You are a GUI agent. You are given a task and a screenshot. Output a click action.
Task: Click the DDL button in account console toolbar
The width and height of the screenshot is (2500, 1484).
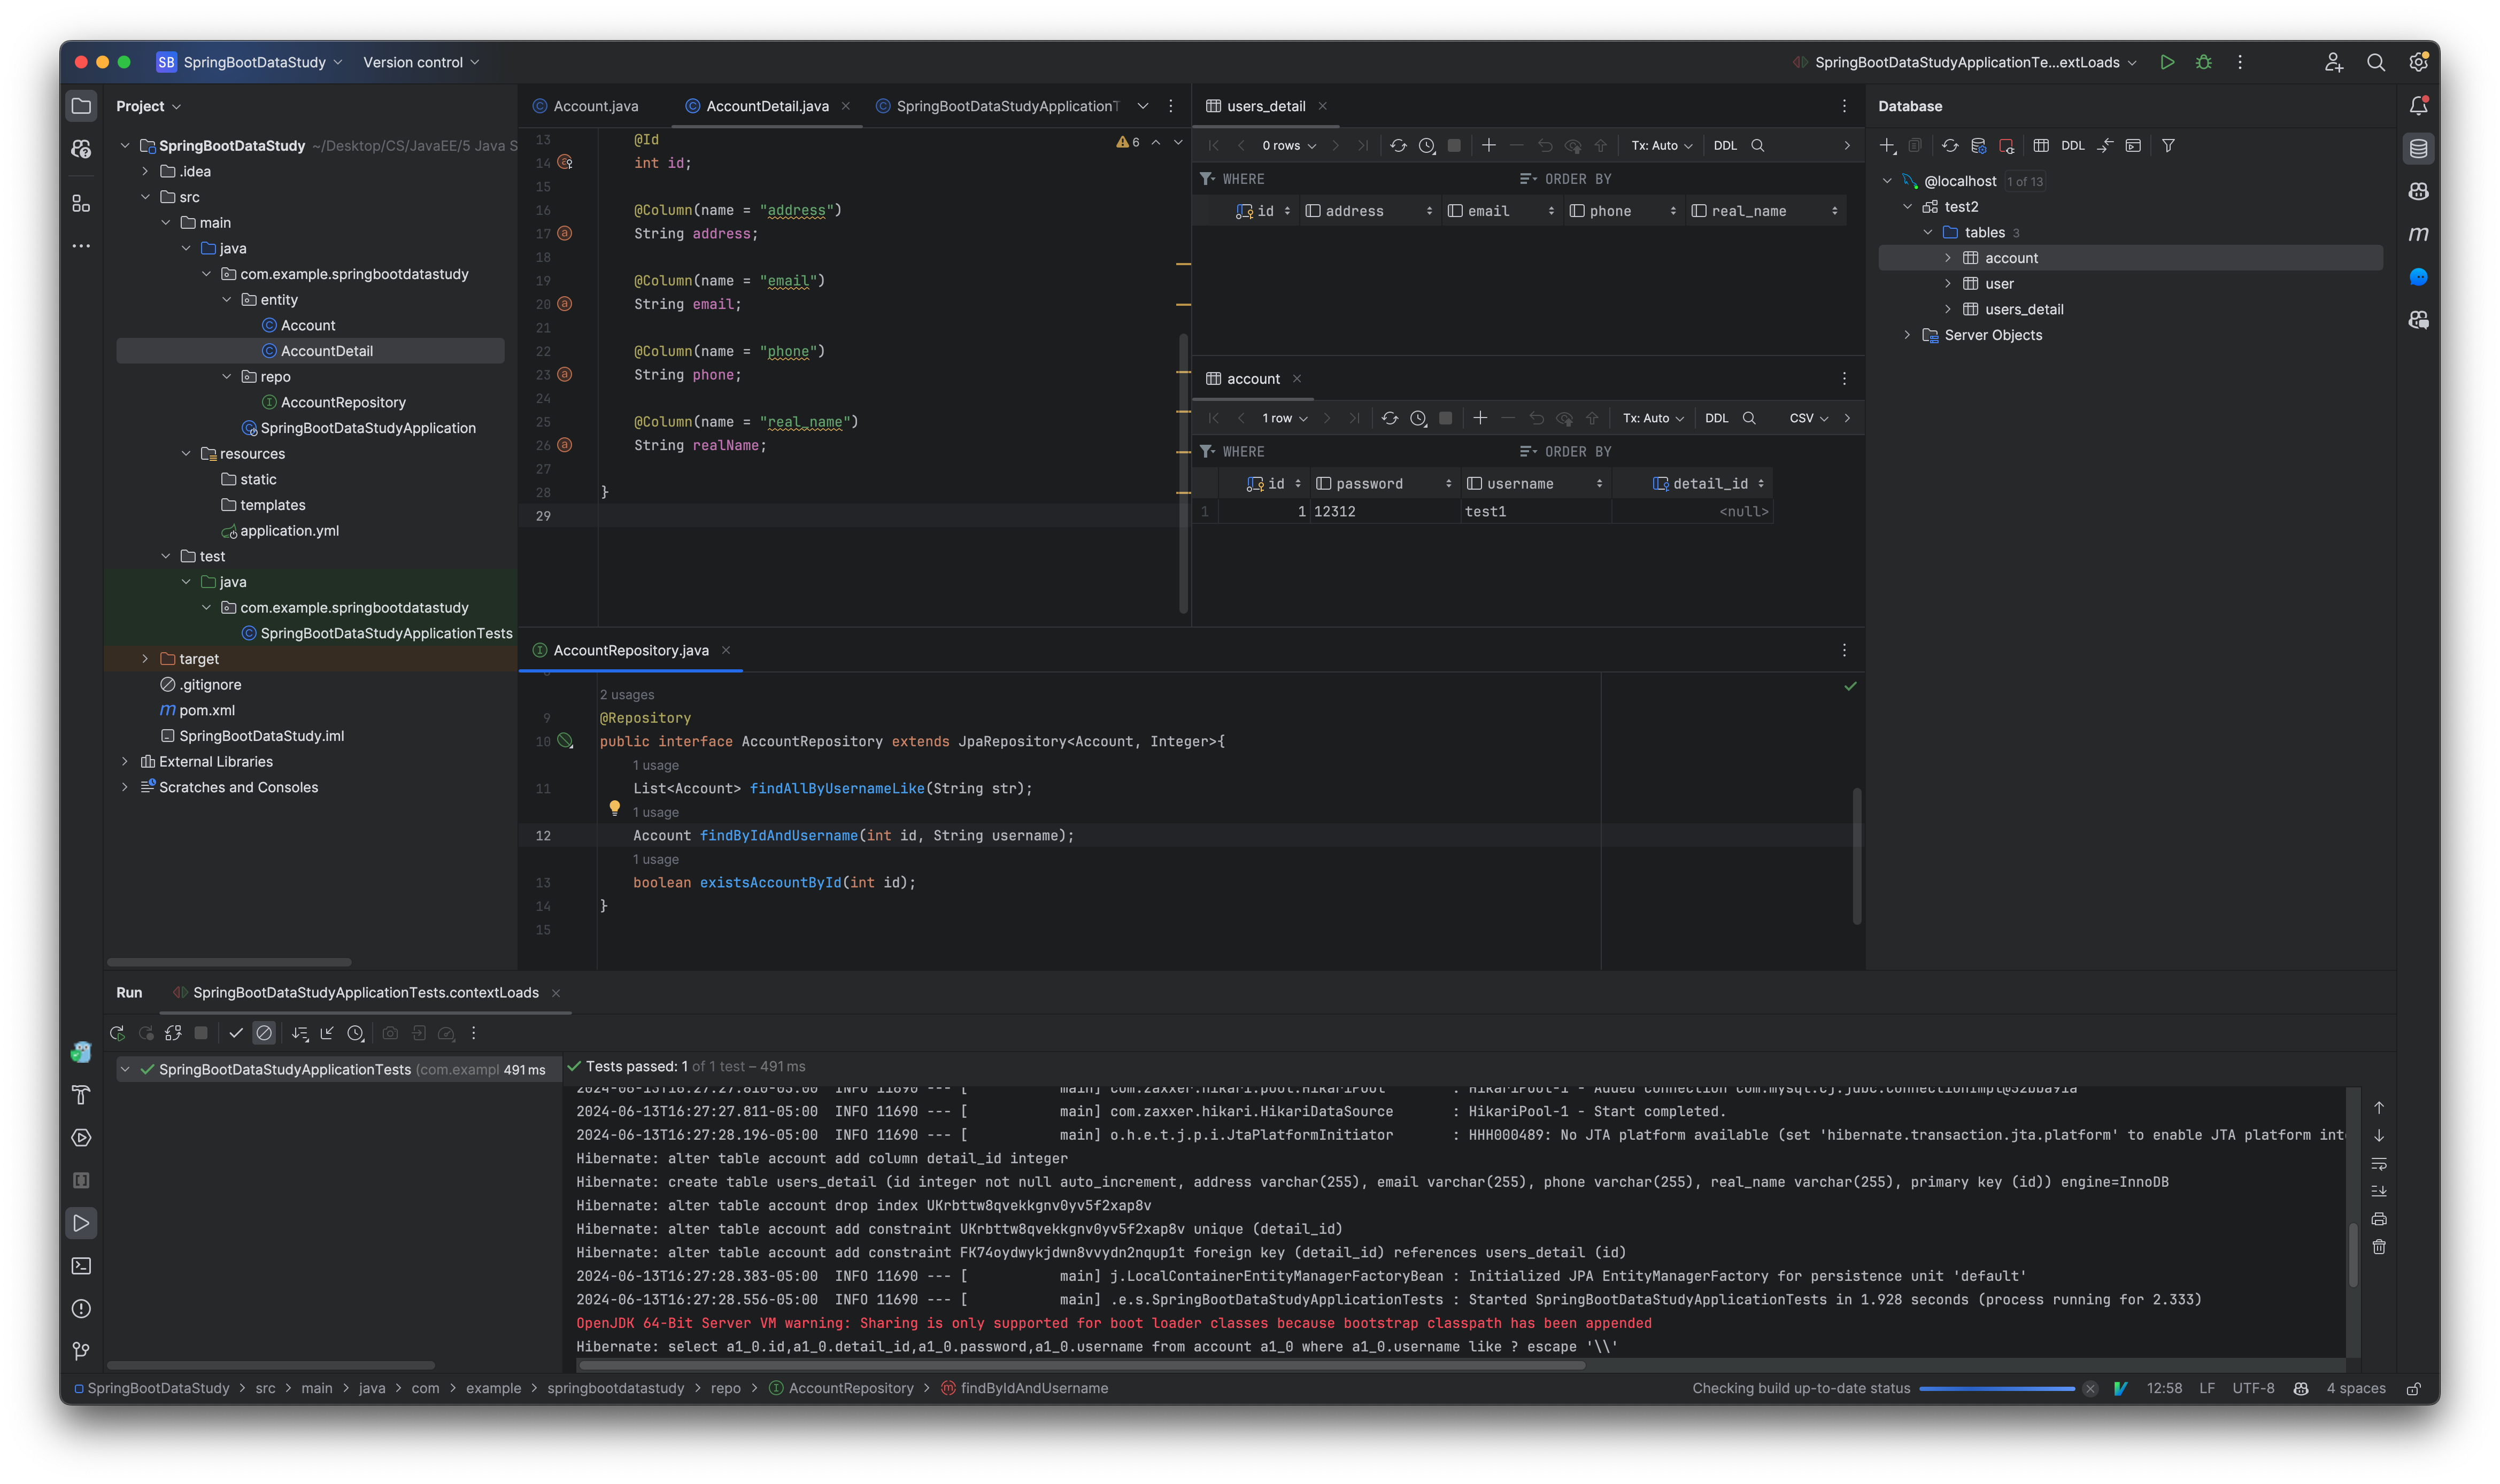click(x=1716, y=418)
